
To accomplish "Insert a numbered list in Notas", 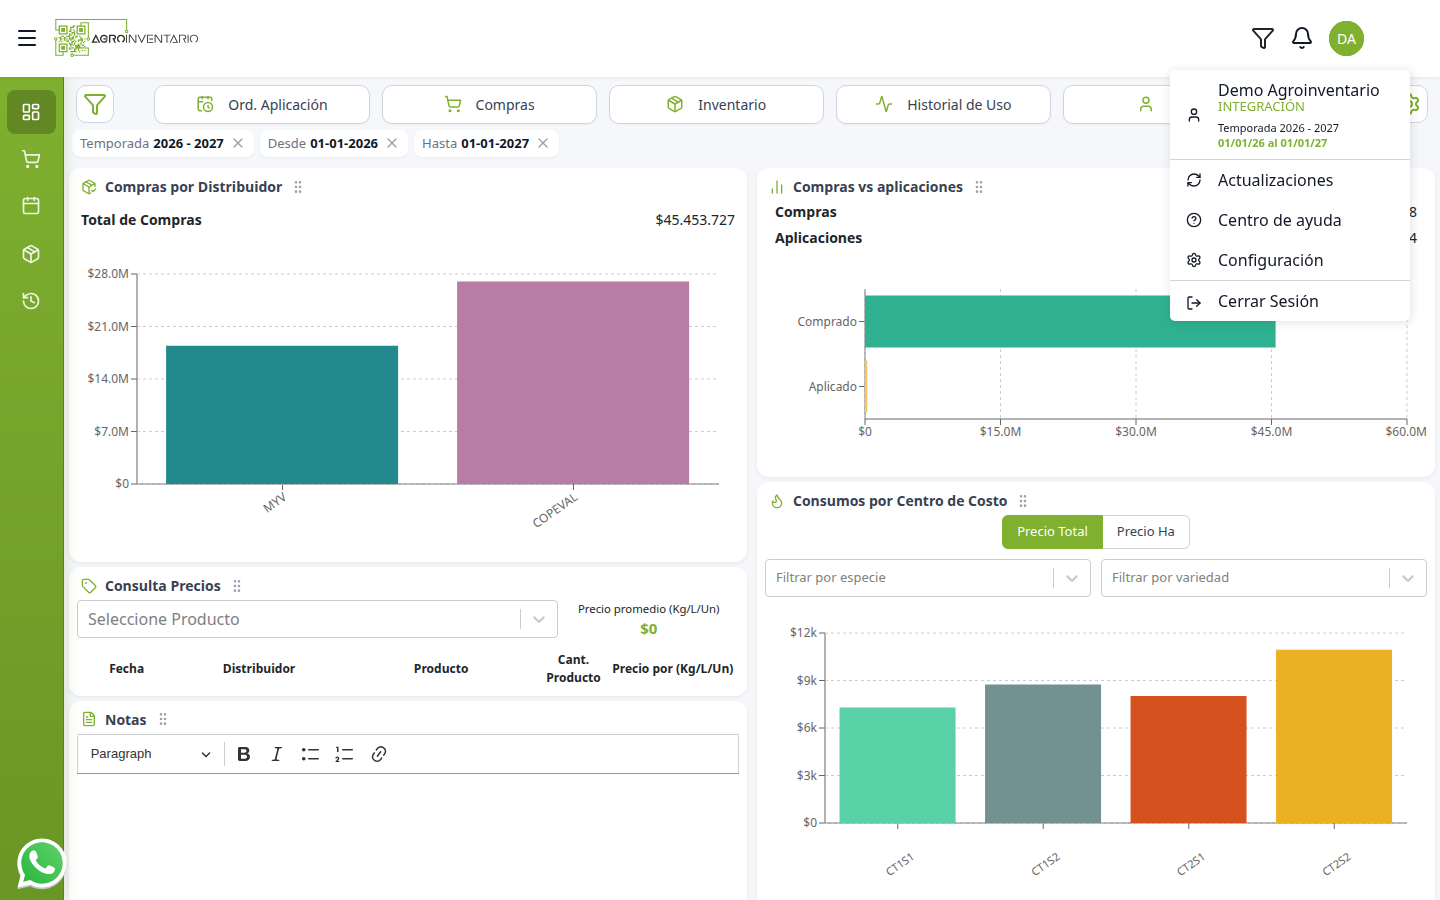I will pos(344,754).
